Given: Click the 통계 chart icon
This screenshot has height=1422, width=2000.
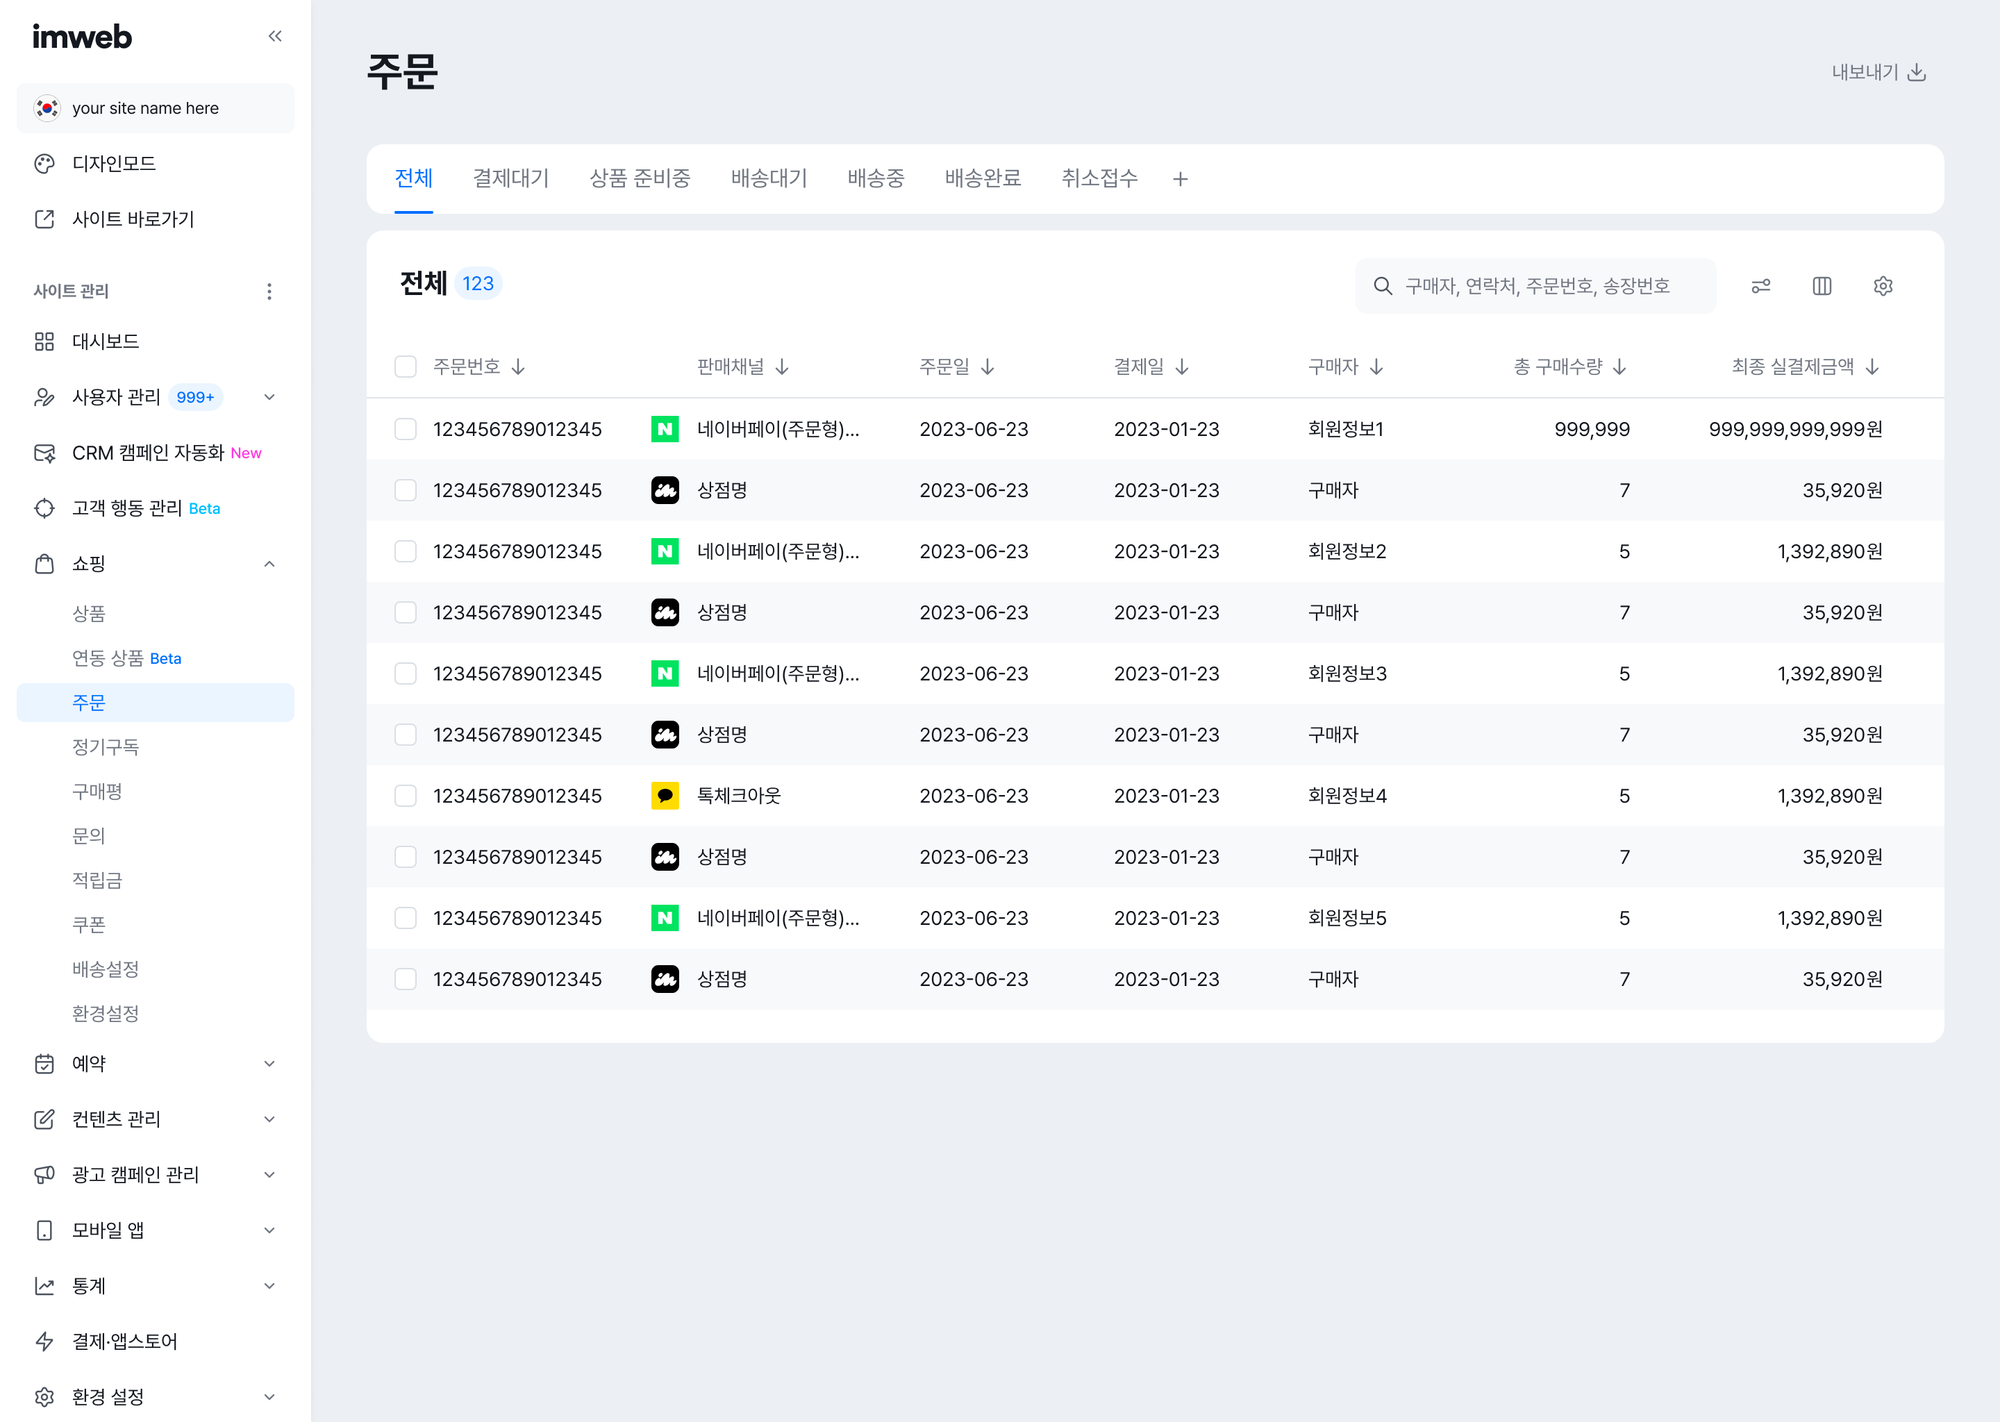Looking at the screenshot, I should [44, 1286].
